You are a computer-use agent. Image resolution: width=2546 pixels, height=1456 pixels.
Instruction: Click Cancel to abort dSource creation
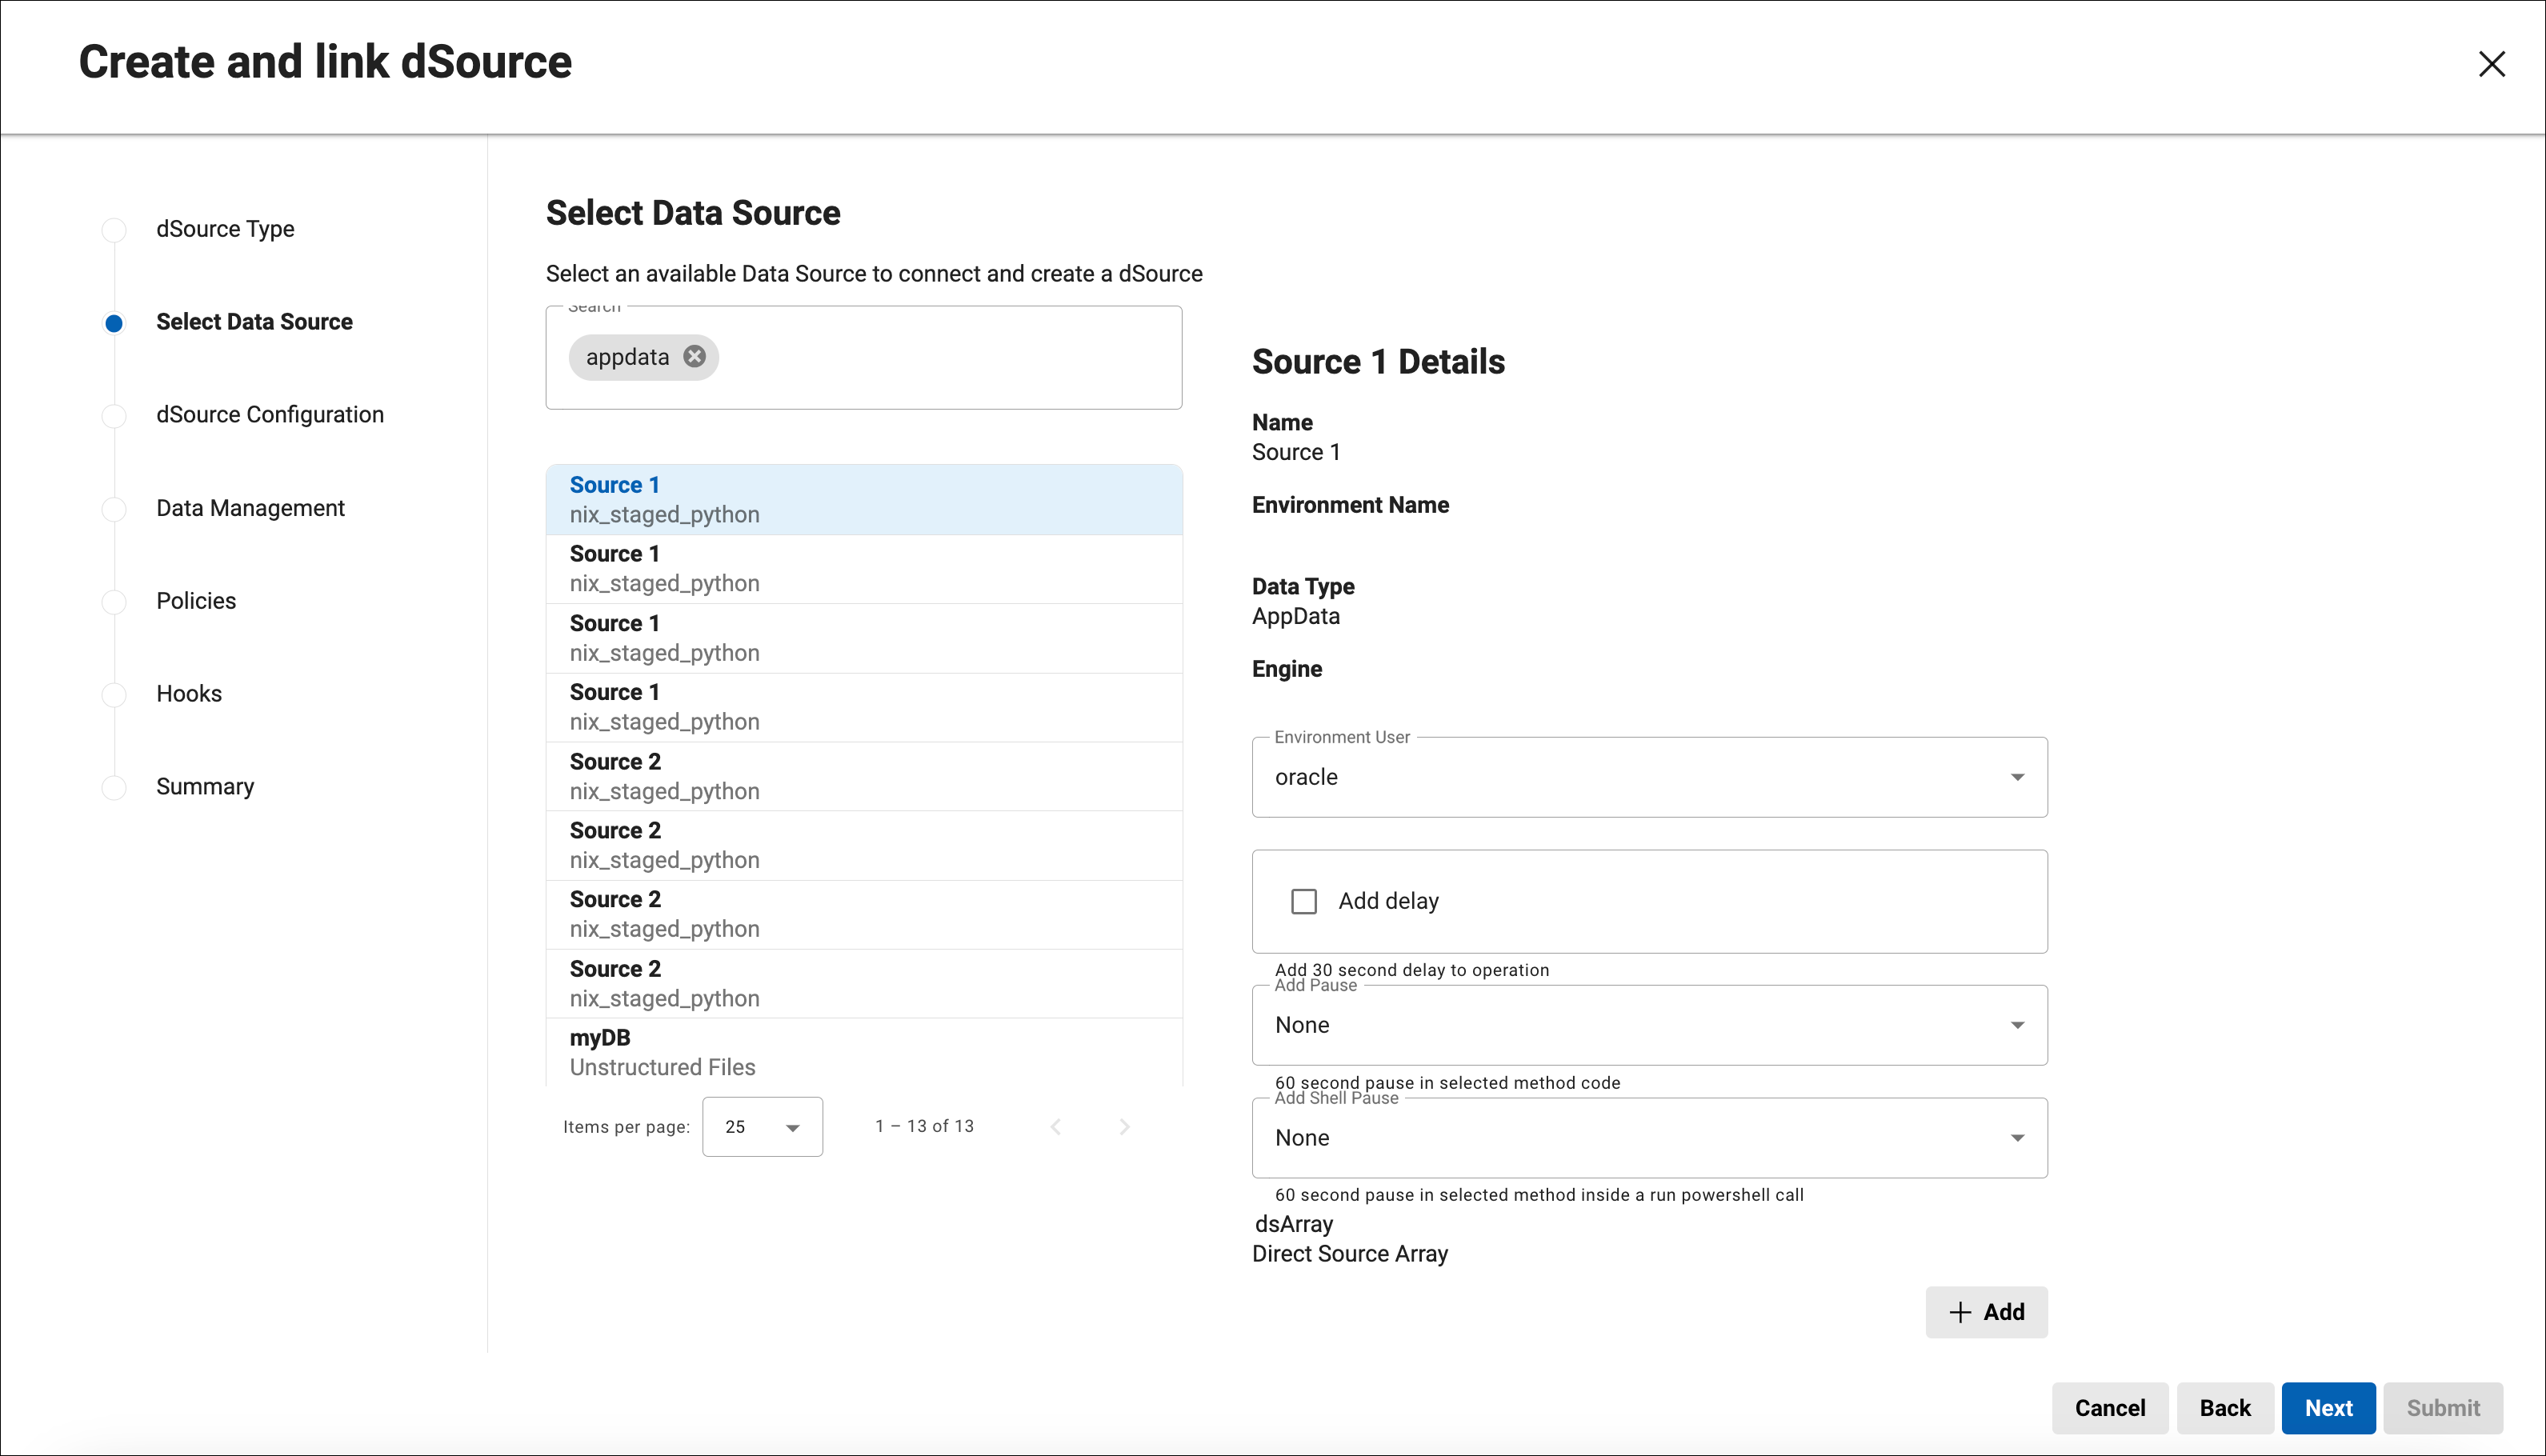2110,1408
